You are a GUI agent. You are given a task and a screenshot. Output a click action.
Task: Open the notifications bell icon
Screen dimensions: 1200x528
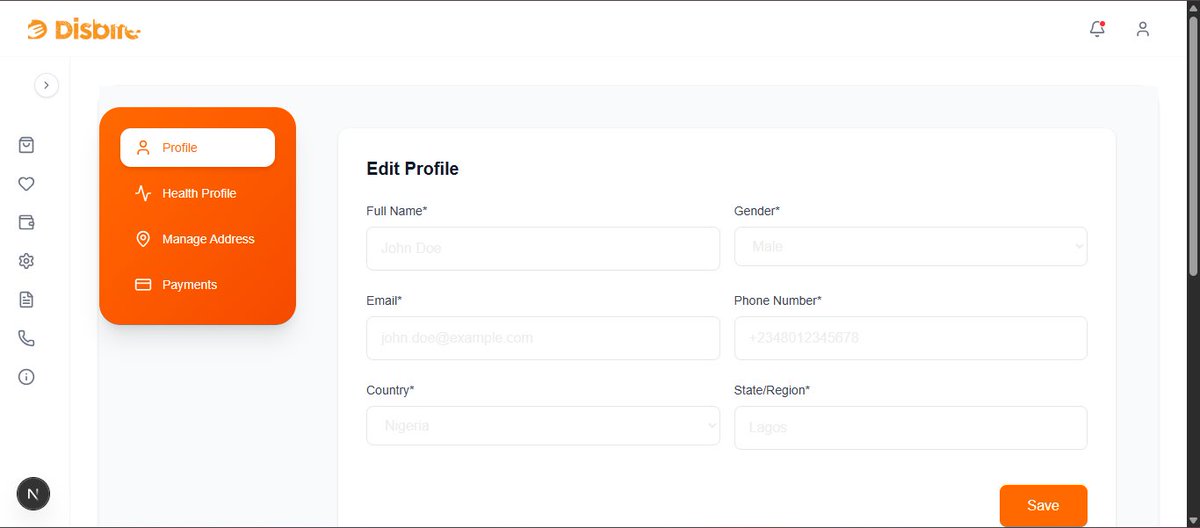[x=1097, y=29]
